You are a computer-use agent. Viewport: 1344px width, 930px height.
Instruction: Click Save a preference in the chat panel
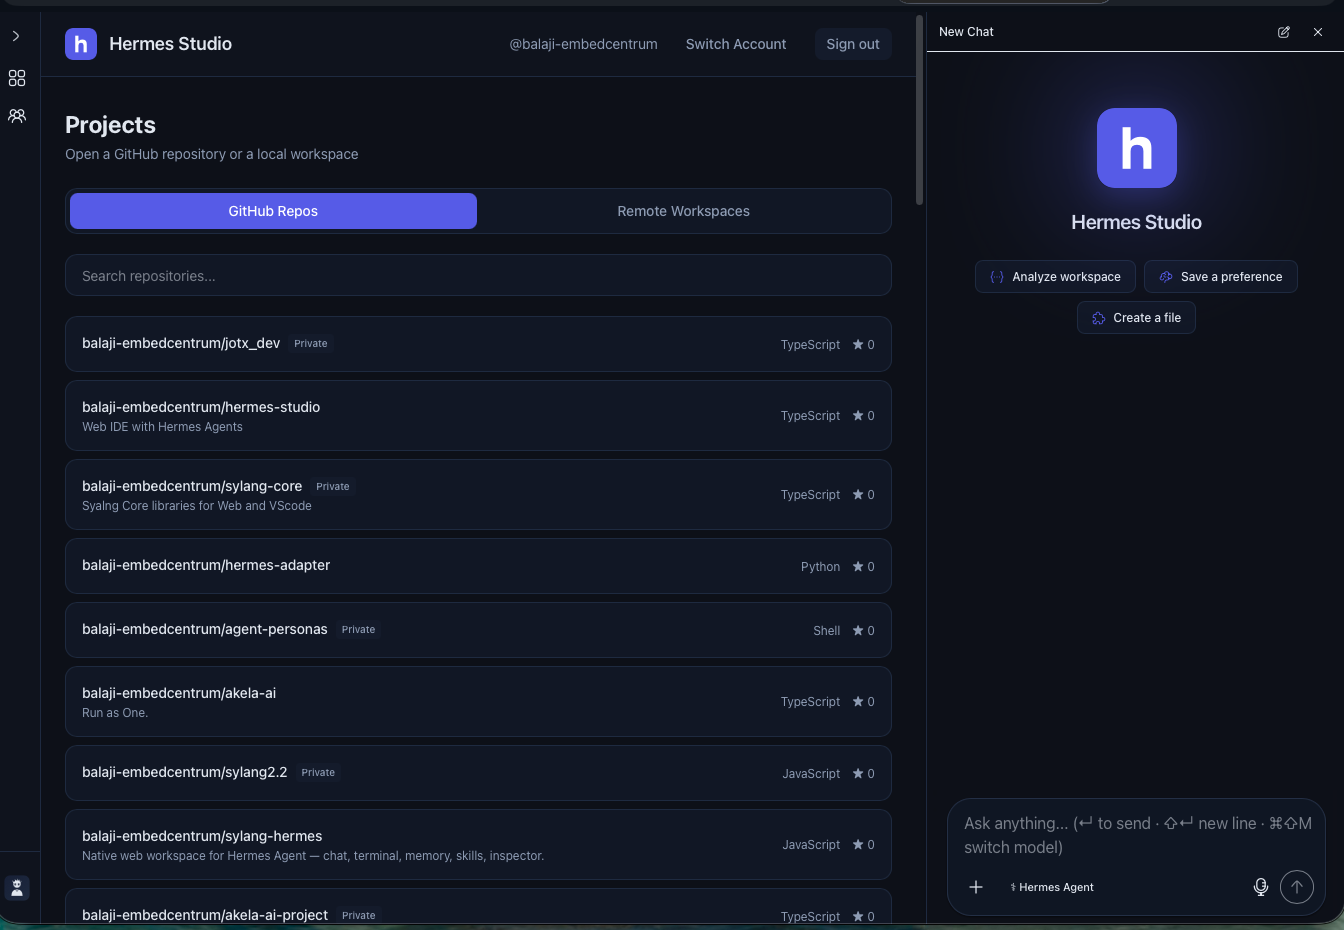tap(1220, 276)
